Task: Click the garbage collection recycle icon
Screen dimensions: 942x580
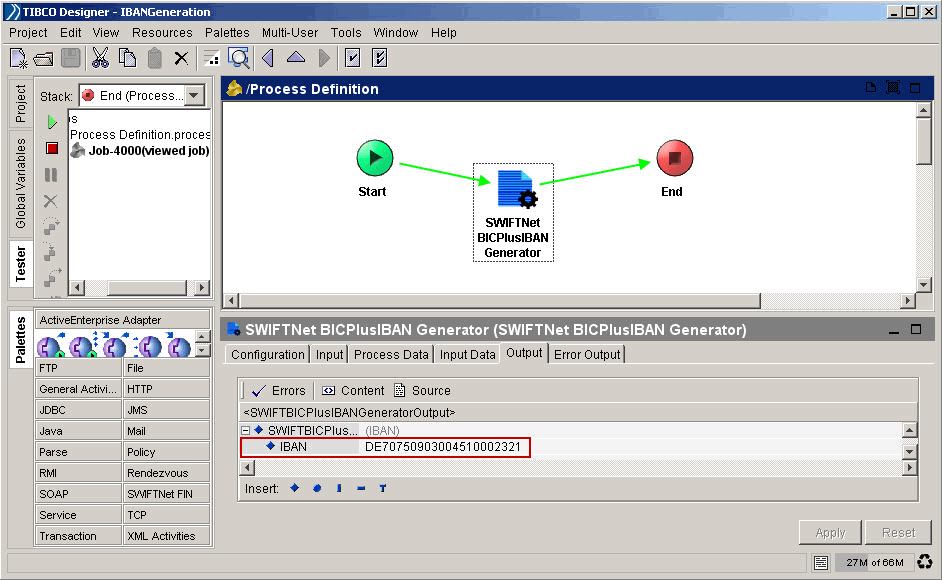Action: [925, 562]
